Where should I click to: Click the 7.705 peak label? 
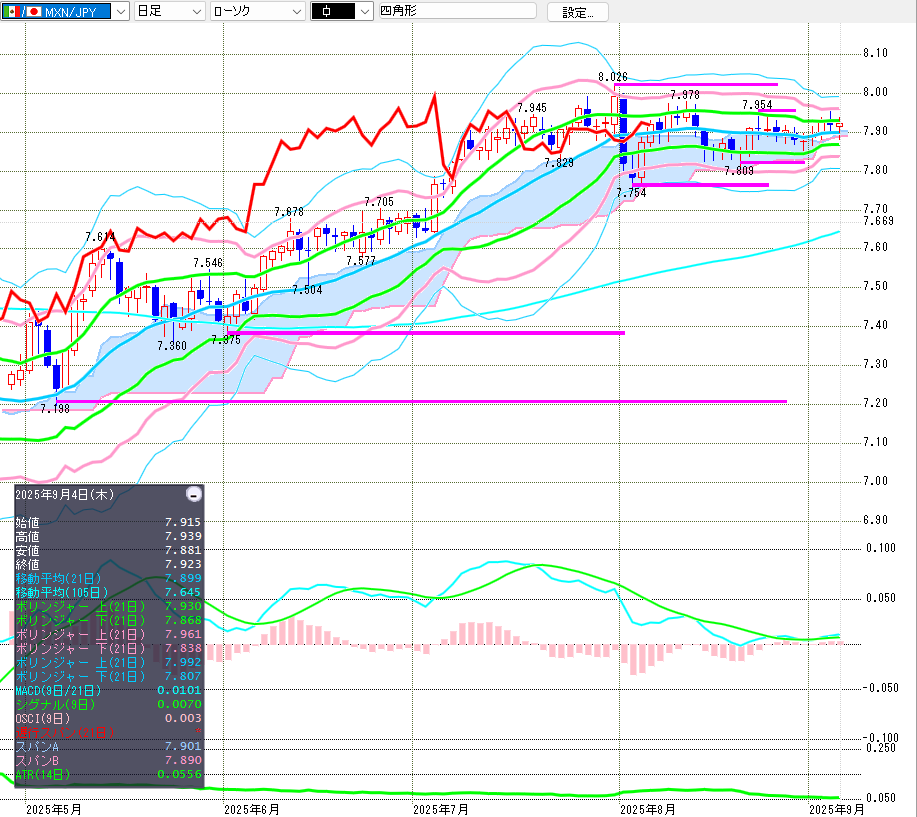tap(378, 202)
